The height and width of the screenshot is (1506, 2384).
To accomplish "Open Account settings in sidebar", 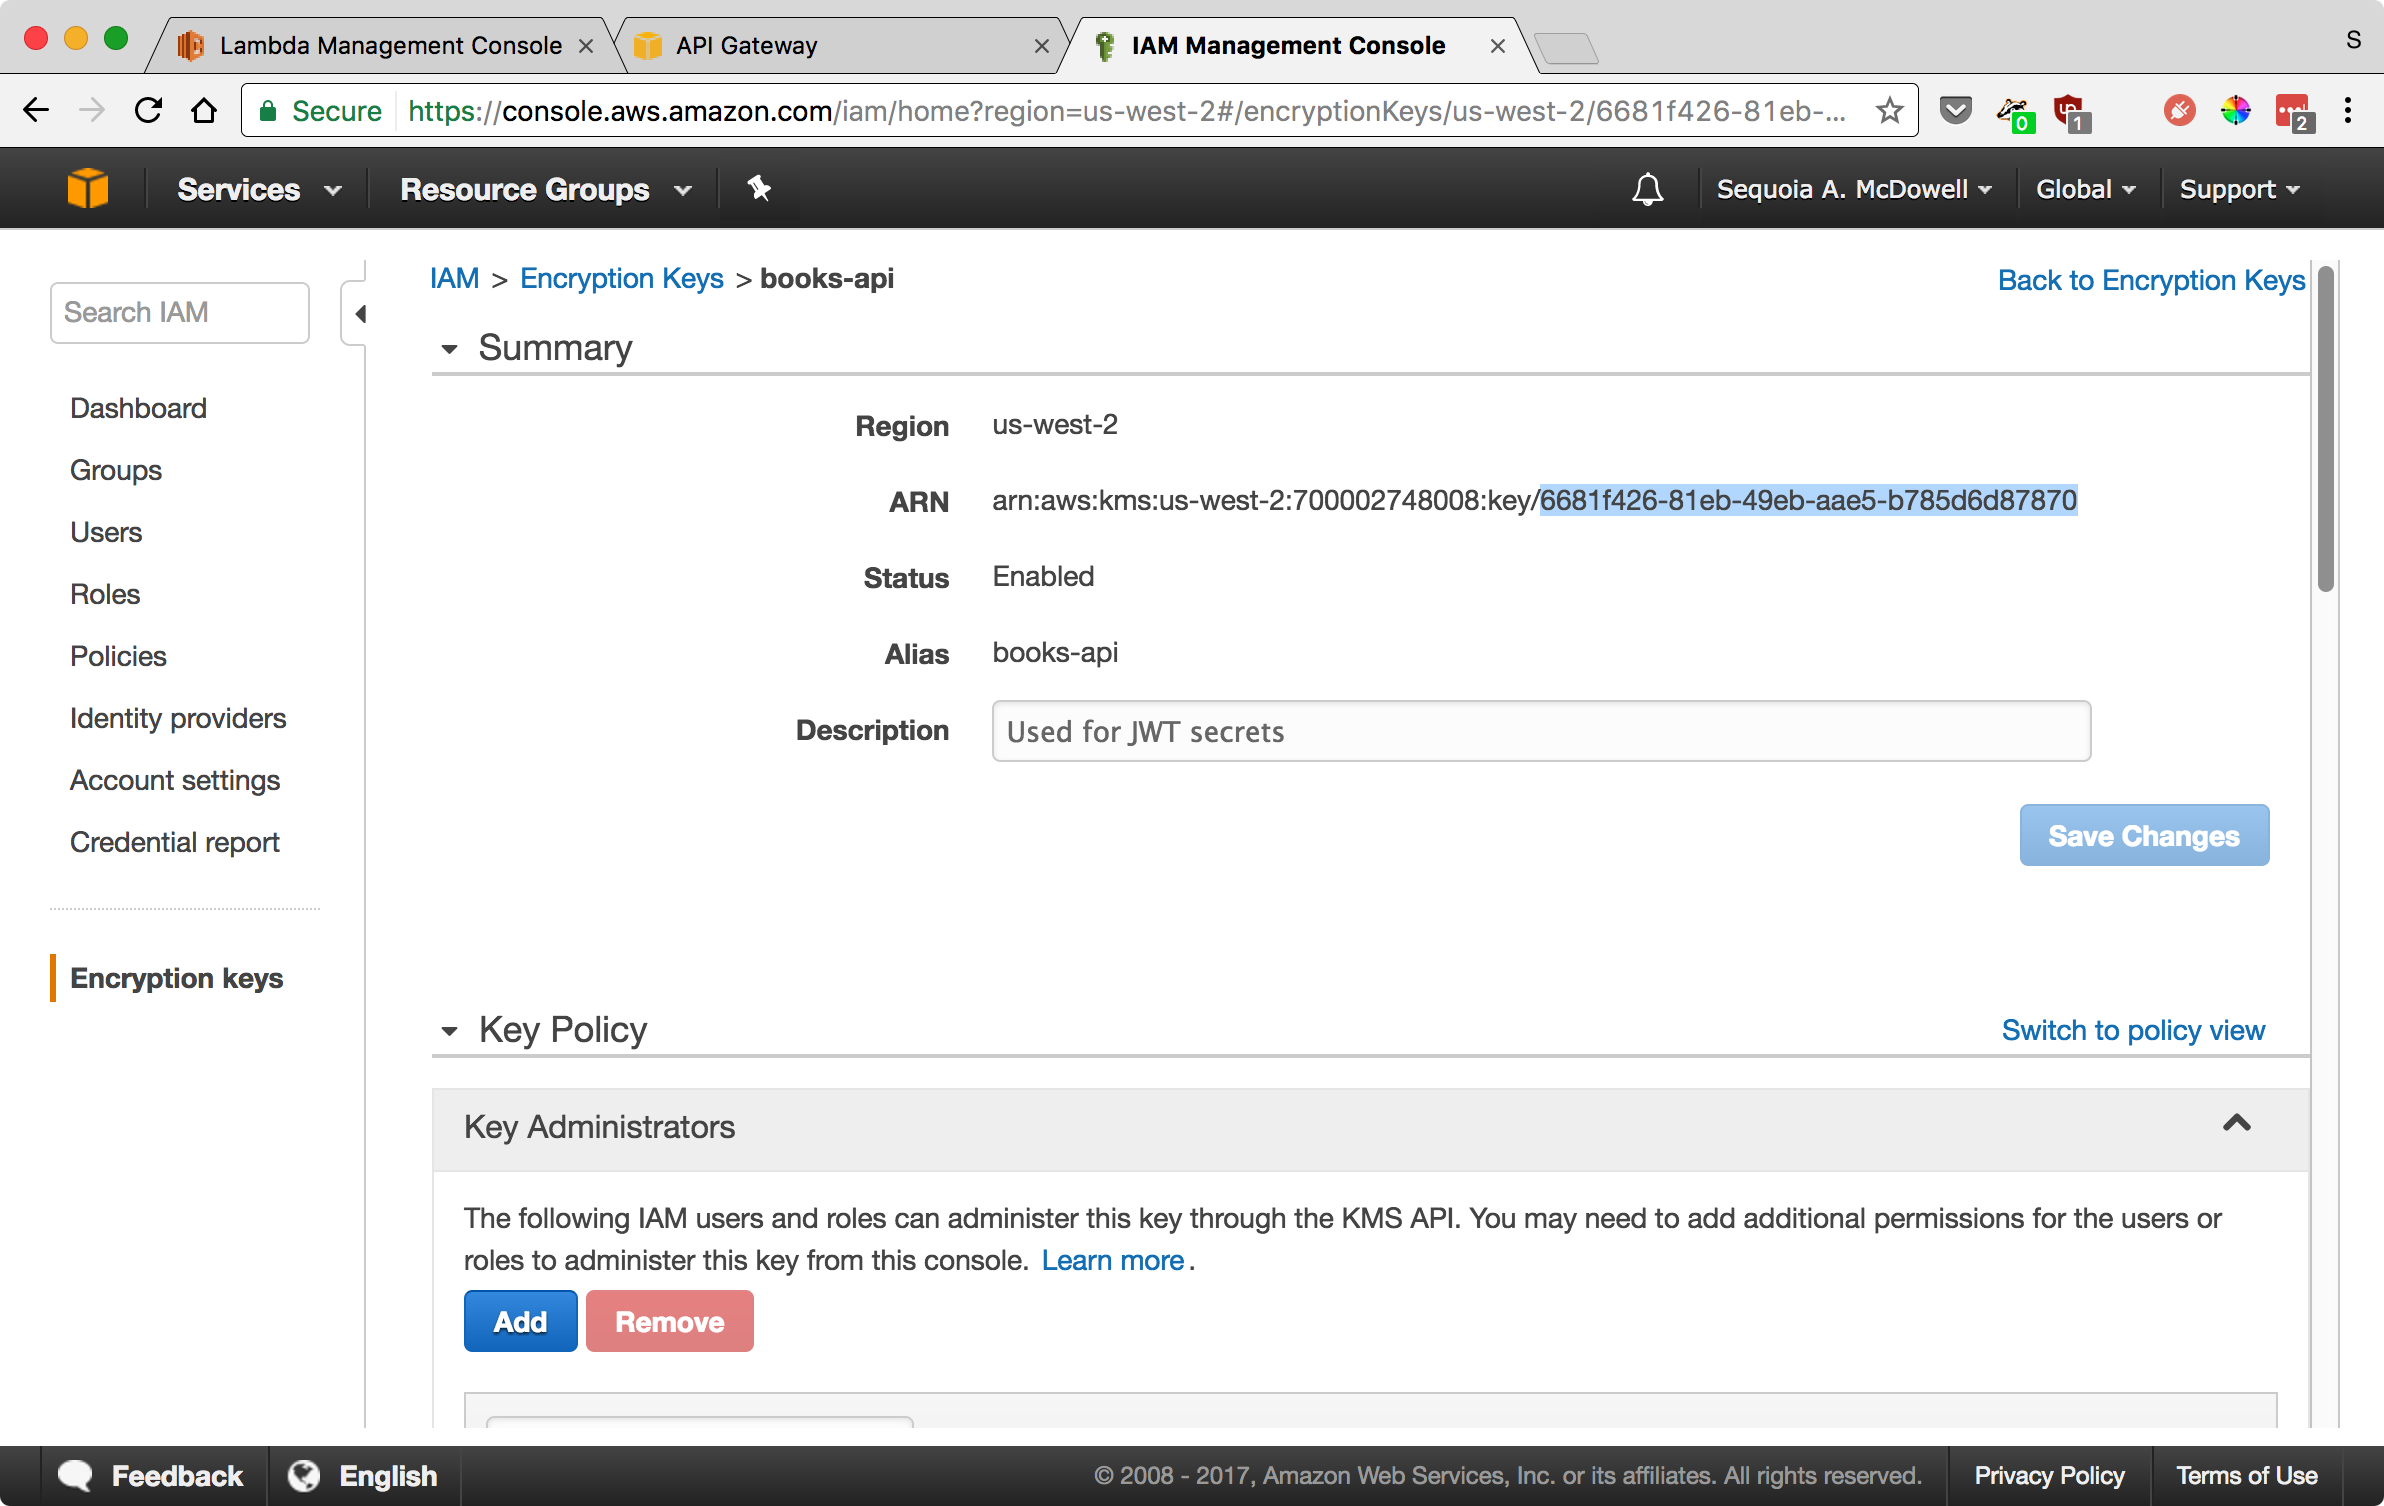I will [175, 780].
